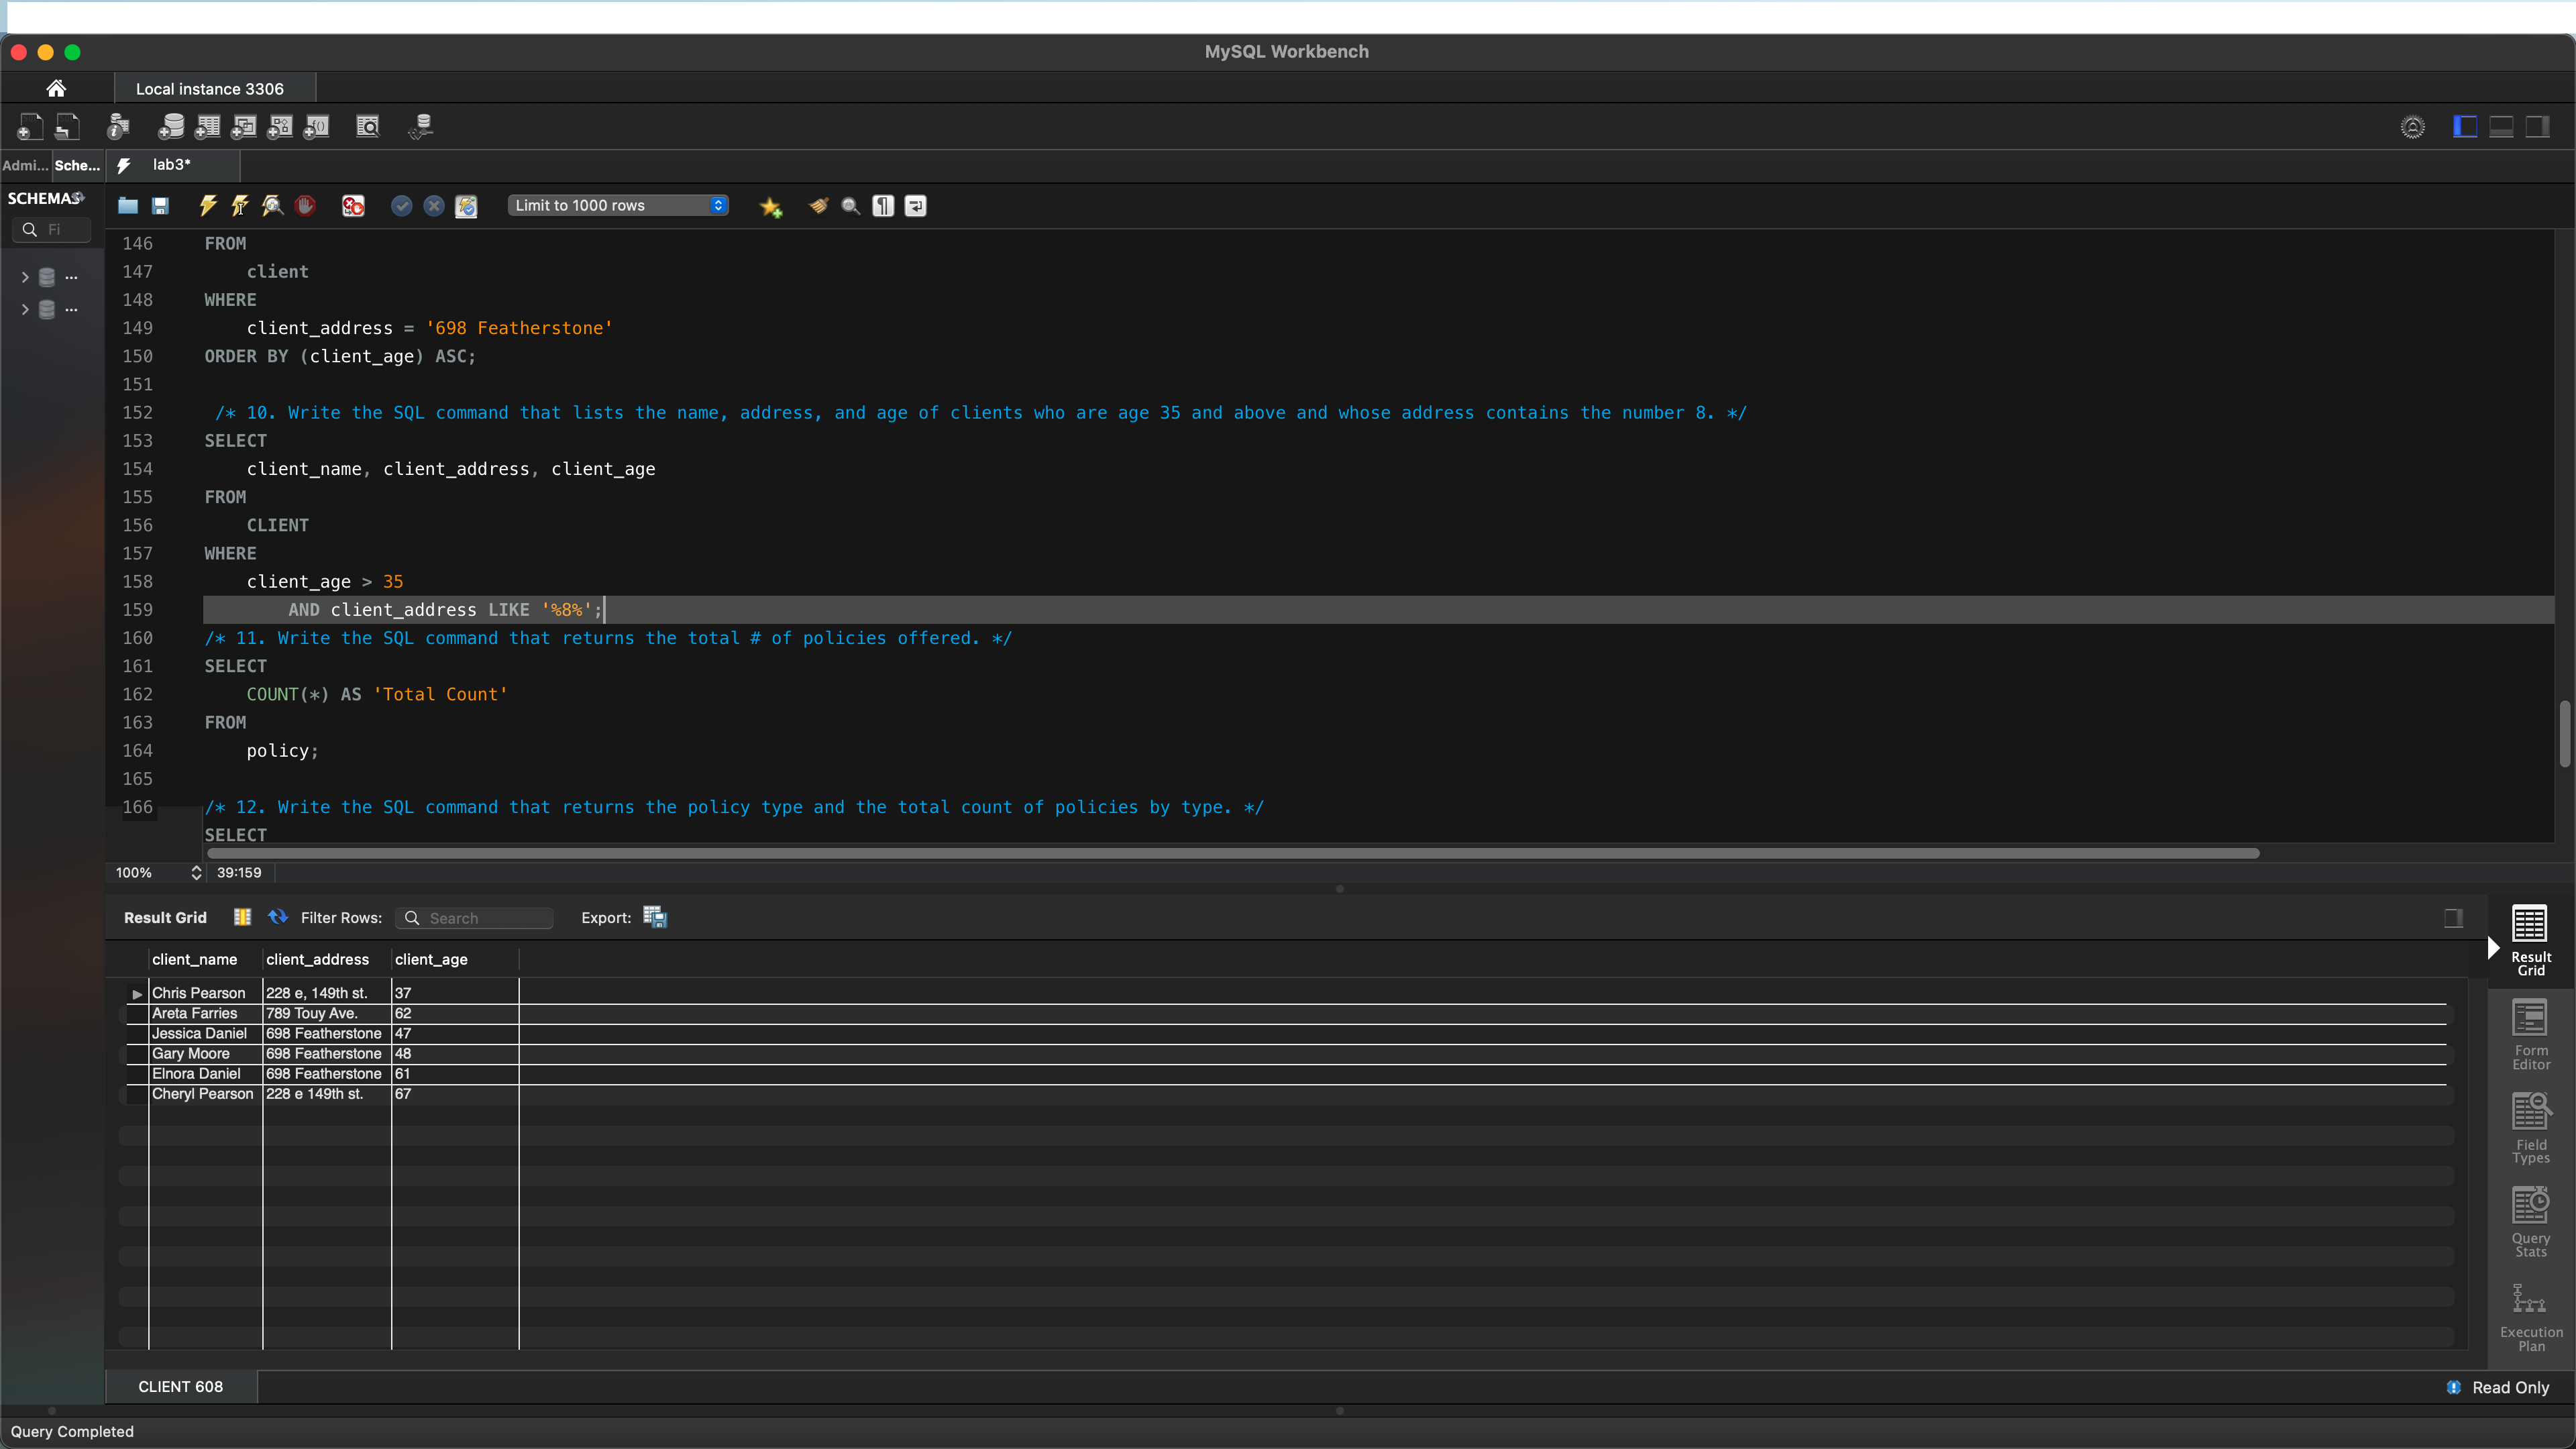Stop the running query
The width and height of the screenshot is (2576, 1449).
(305, 206)
